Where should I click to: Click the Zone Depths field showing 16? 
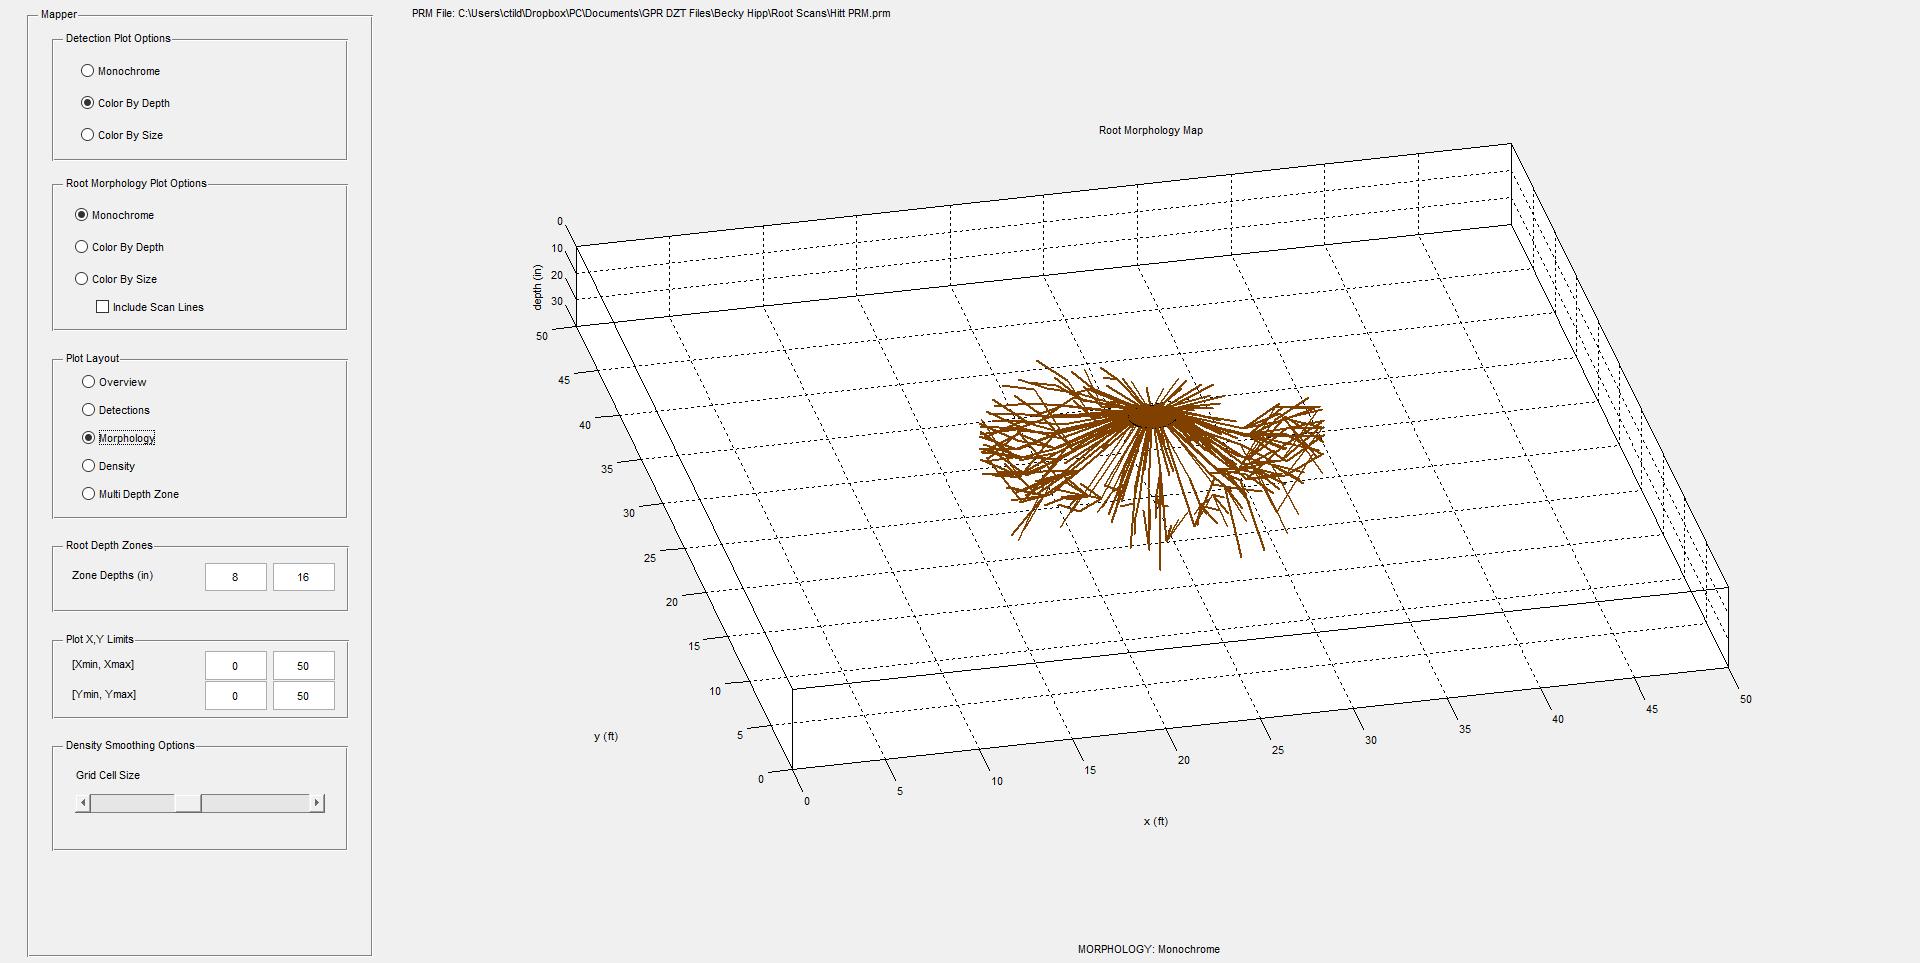pyautogui.click(x=304, y=576)
